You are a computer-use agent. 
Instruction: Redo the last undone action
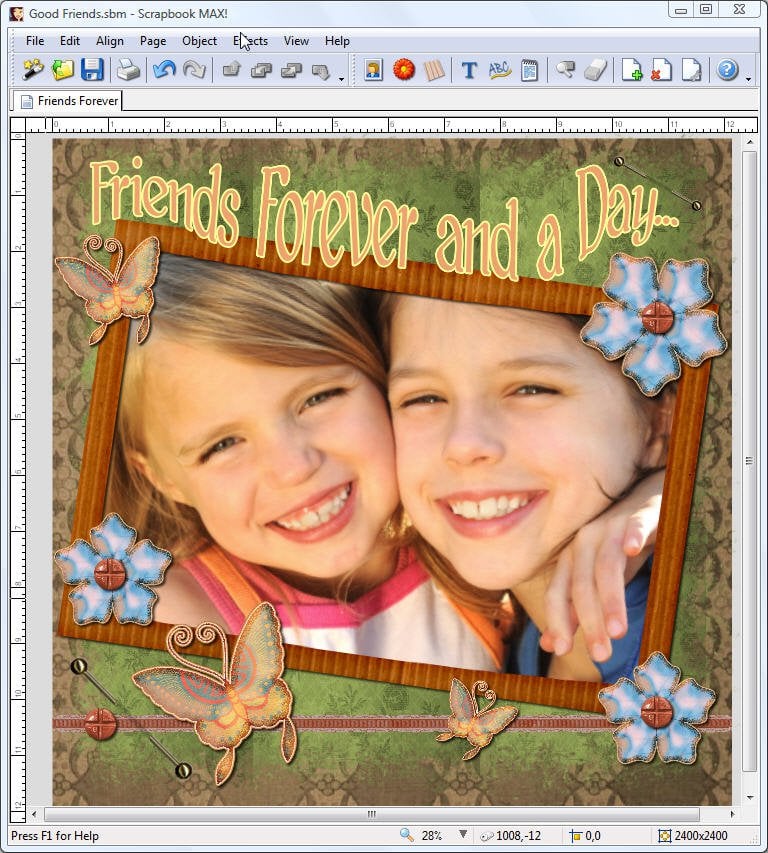coord(194,70)
